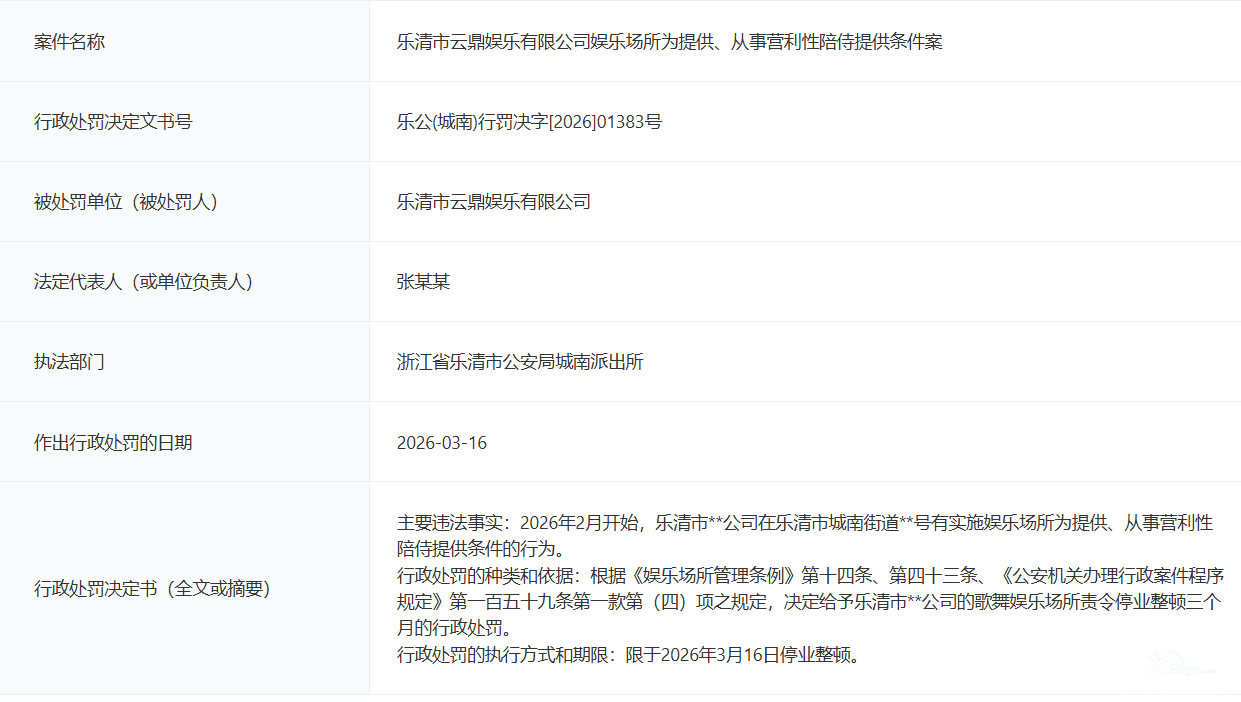Click the 行政处罚决定书（全文或摘要） label
This screenshot has width=1241, height=702.
click(152, 588)
